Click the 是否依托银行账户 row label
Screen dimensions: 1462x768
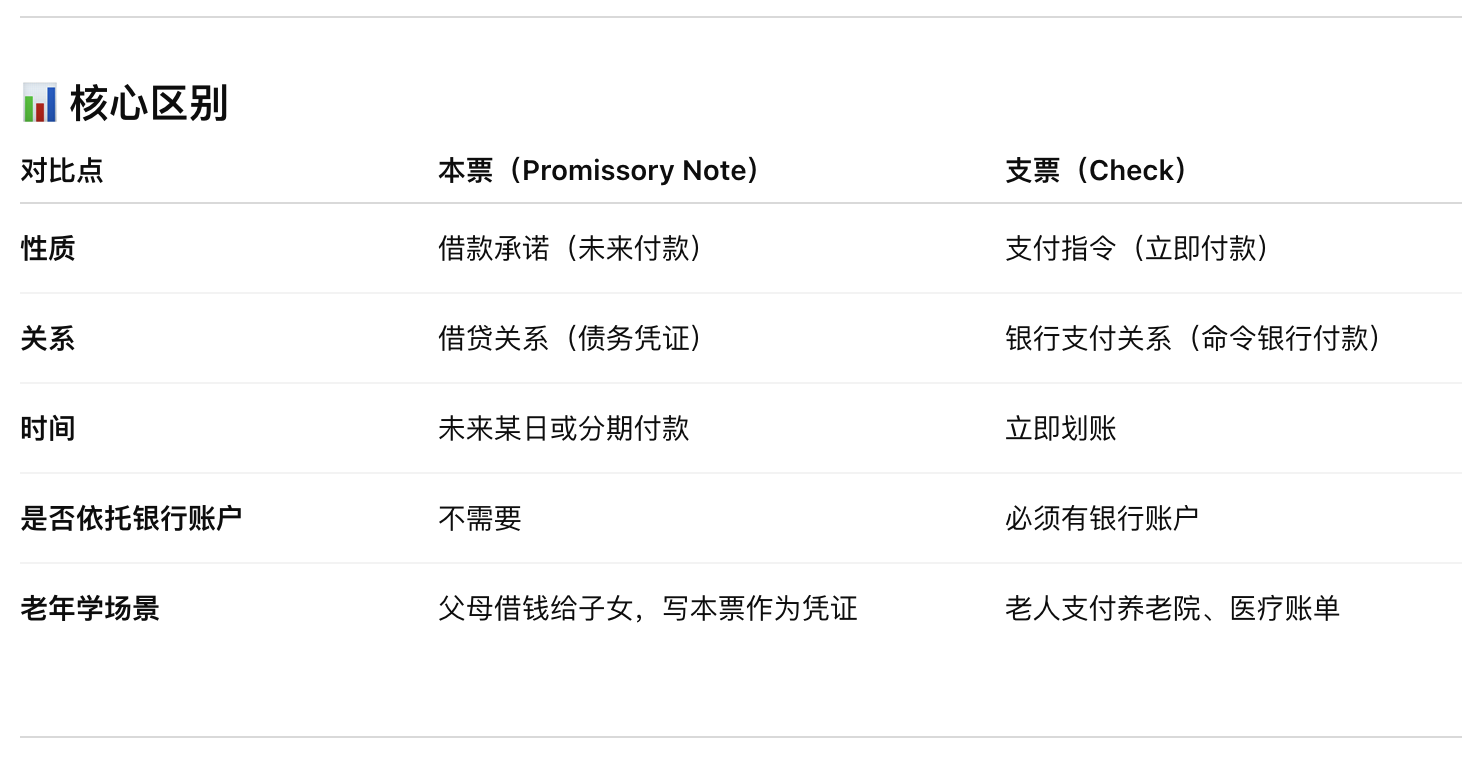click(x=131, y=518)
